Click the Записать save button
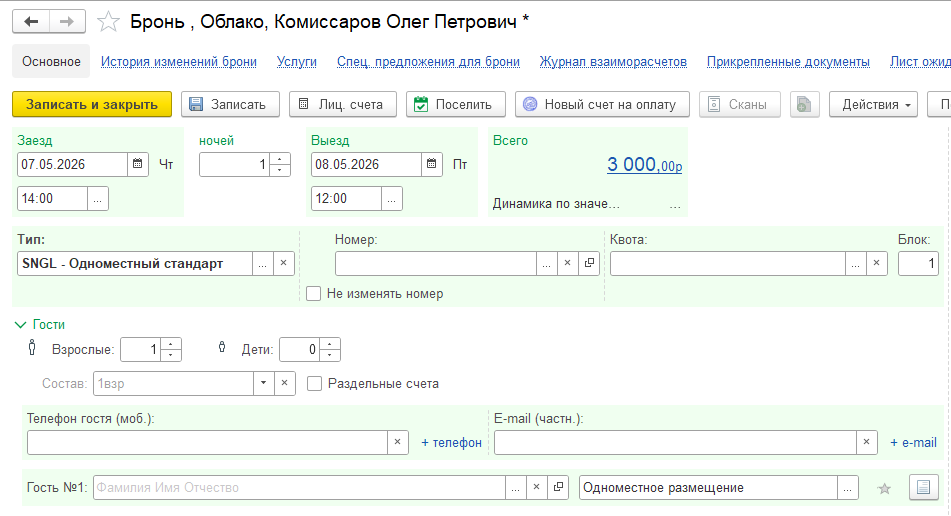 (230, 104)
